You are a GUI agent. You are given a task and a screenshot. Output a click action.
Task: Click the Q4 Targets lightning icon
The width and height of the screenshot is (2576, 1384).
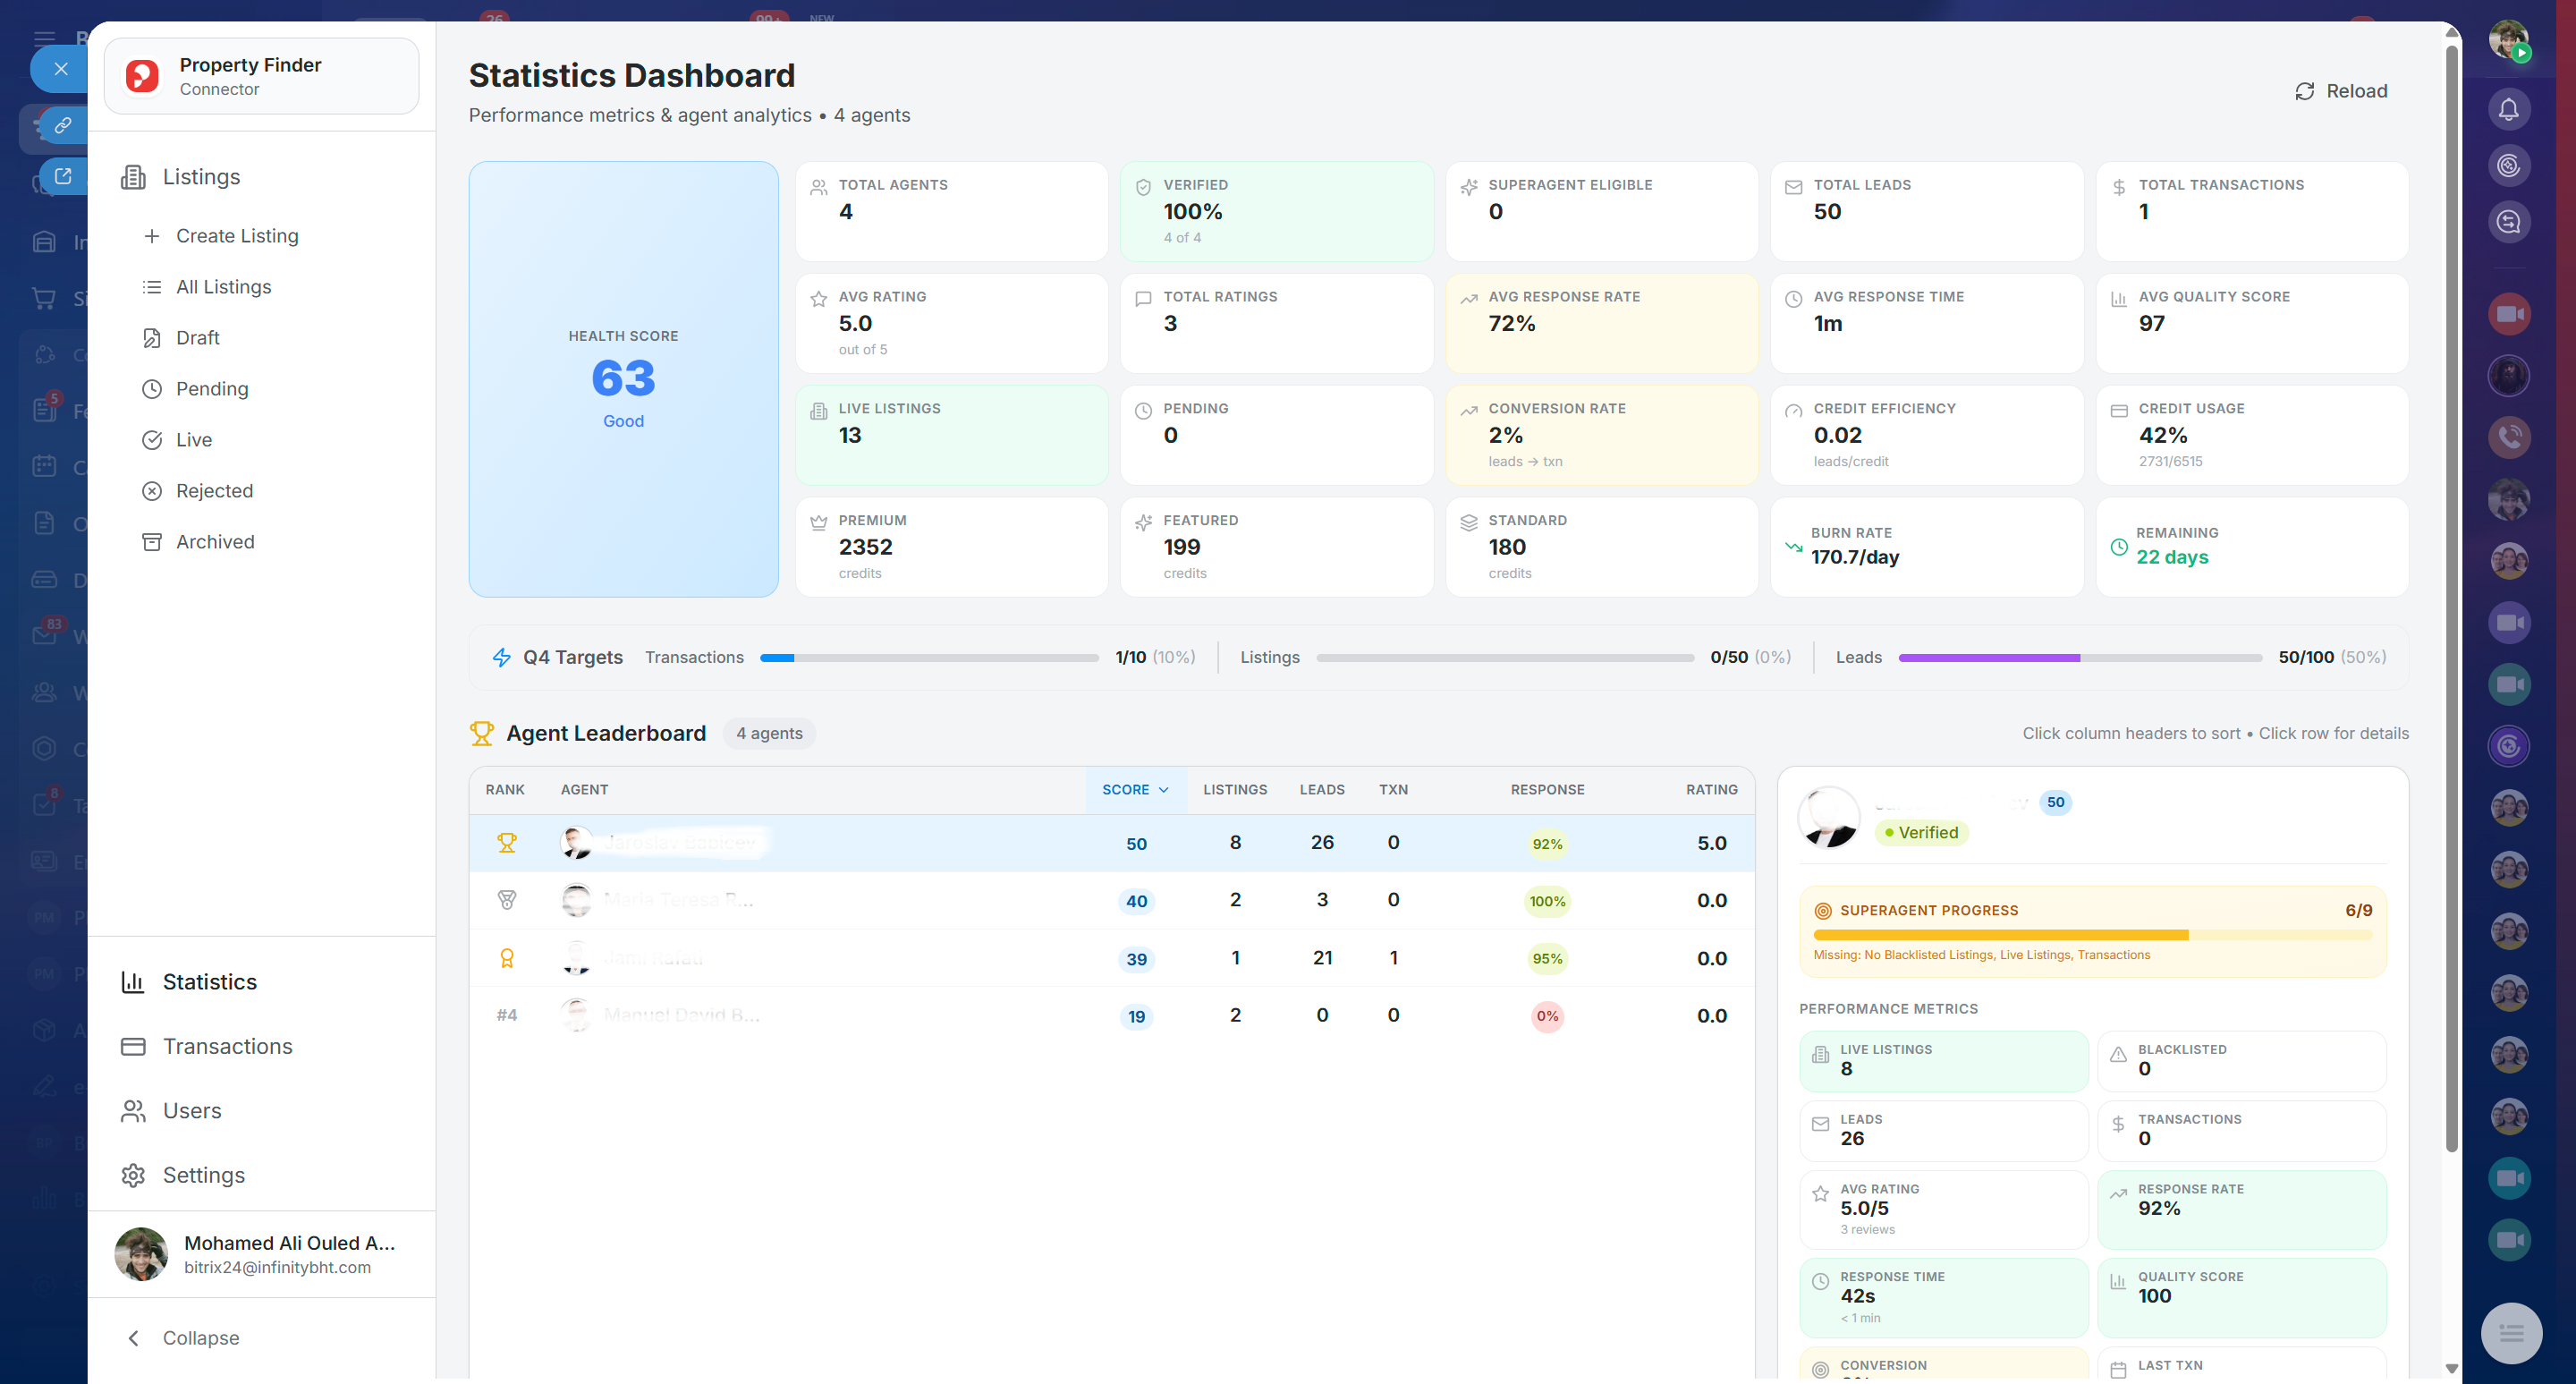502,657
